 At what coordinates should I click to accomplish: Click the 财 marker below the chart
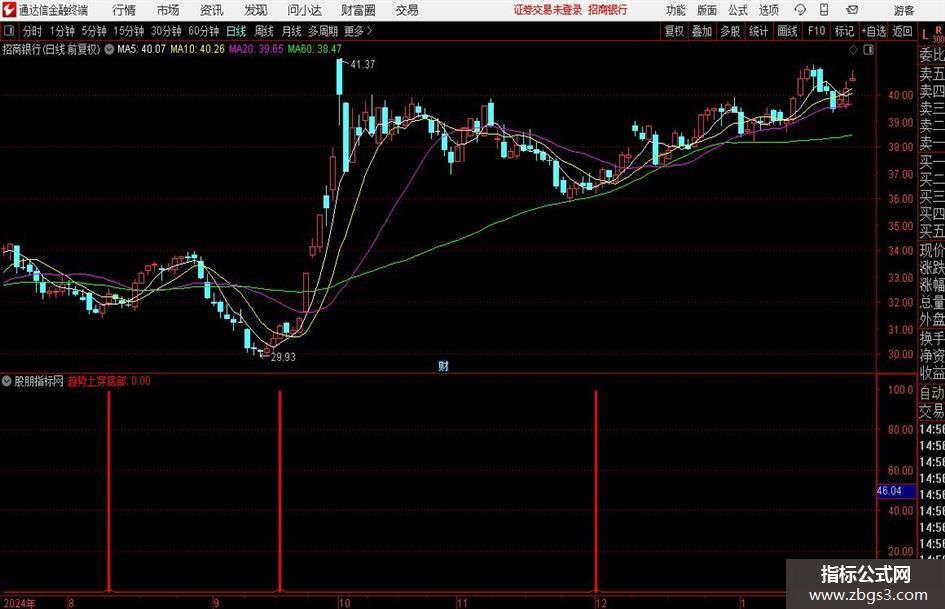pyautogui.click(x=443, y=365)
